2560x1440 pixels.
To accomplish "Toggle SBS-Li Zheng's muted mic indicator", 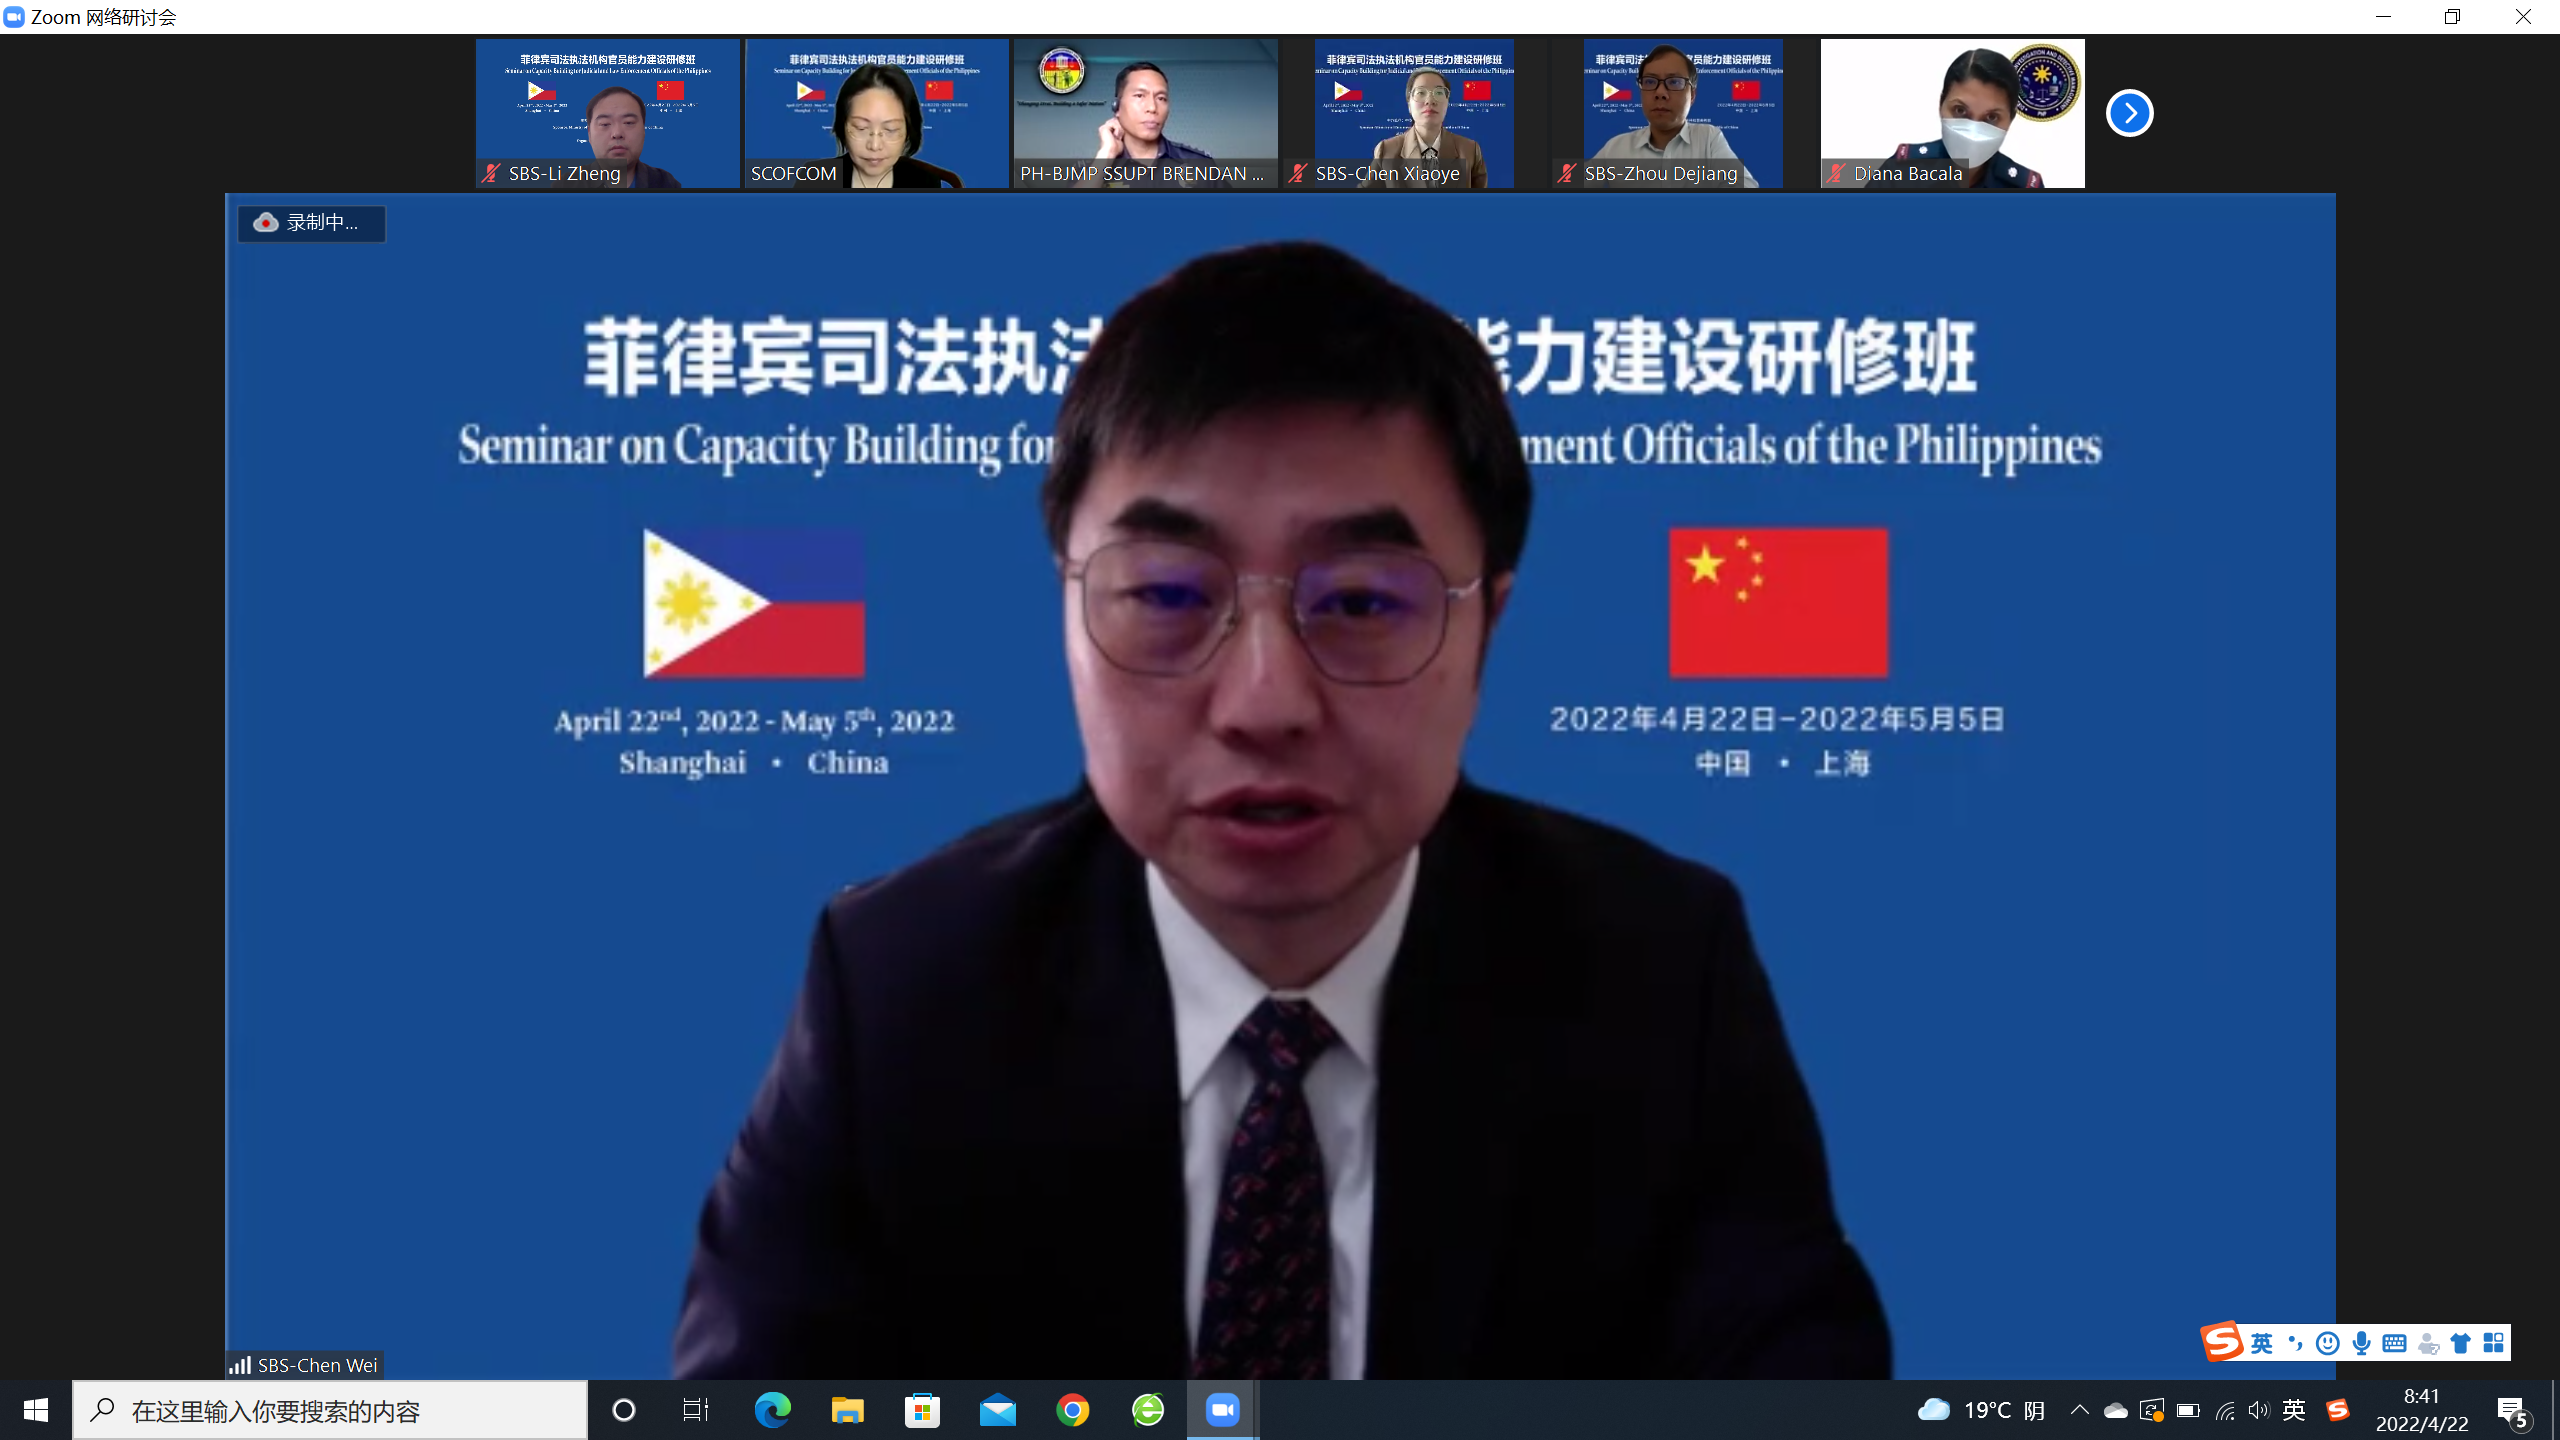I will pos(489,173).
